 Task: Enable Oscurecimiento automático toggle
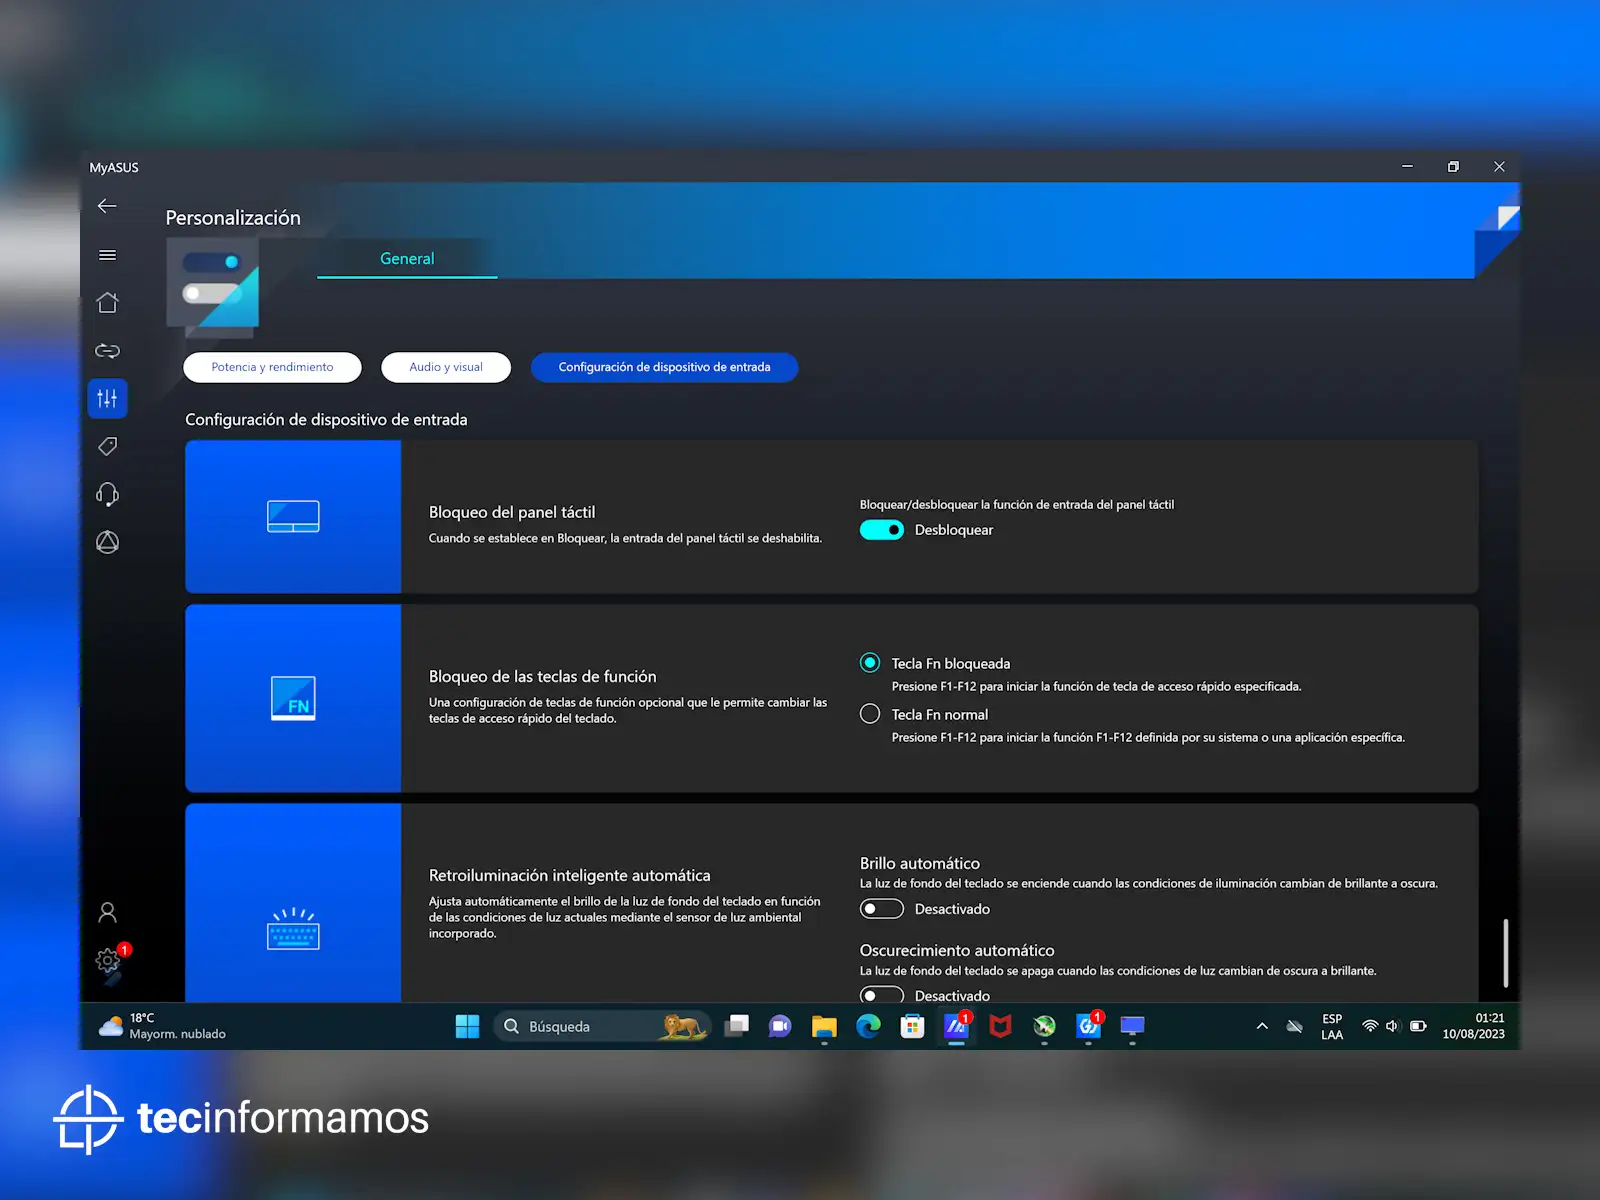pos(881,995)
